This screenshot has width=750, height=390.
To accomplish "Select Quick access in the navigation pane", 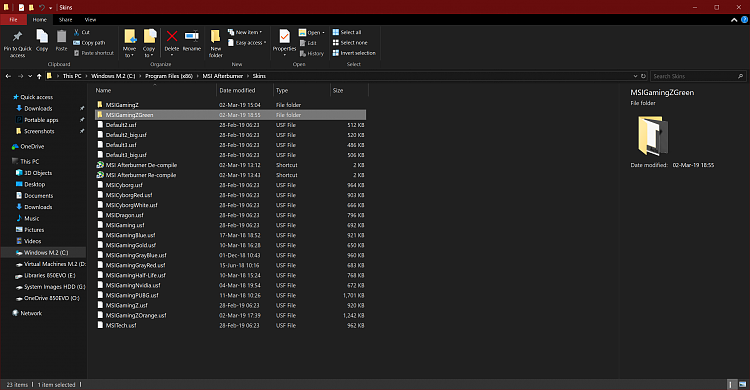I will click(37, 97).
